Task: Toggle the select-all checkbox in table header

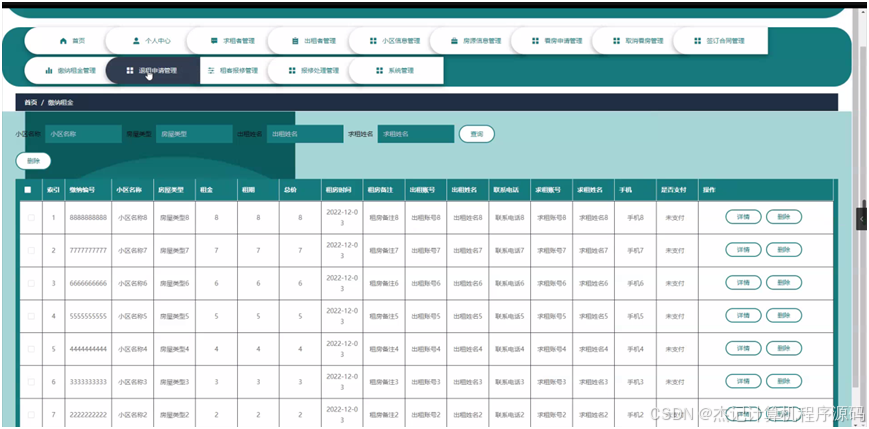Action: click(x=28, y=190)
